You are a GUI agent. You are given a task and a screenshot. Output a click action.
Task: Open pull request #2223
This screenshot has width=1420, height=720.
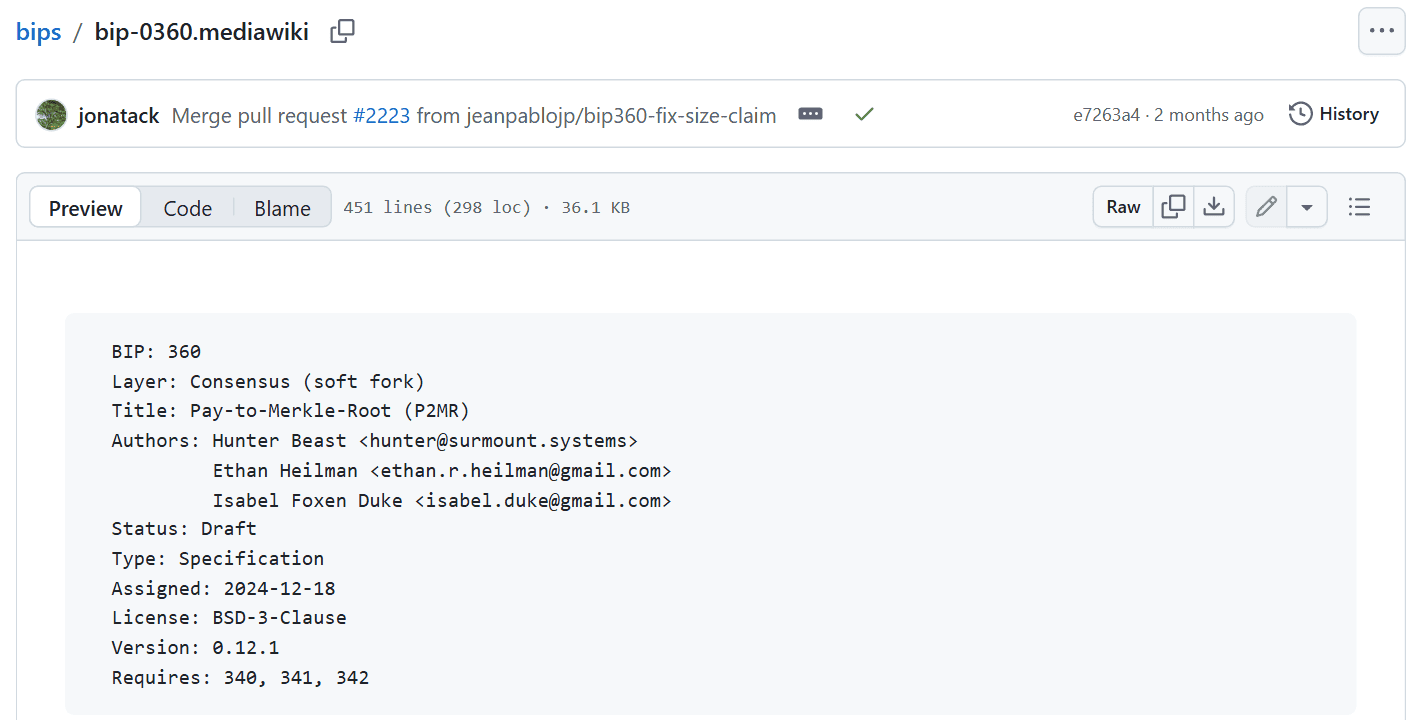tap(382, 115)
